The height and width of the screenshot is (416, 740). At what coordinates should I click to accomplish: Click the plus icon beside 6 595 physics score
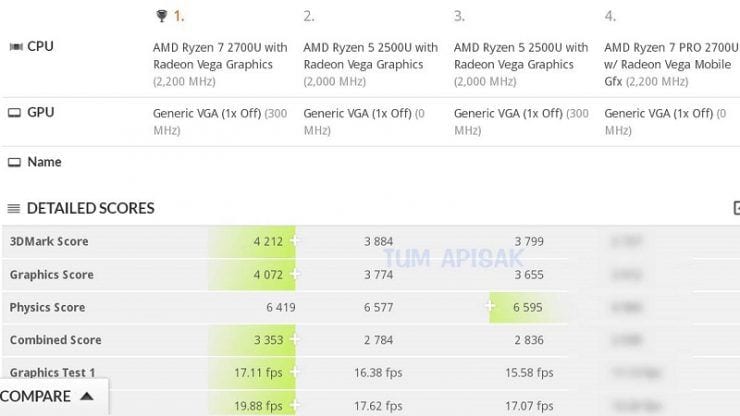490,306
